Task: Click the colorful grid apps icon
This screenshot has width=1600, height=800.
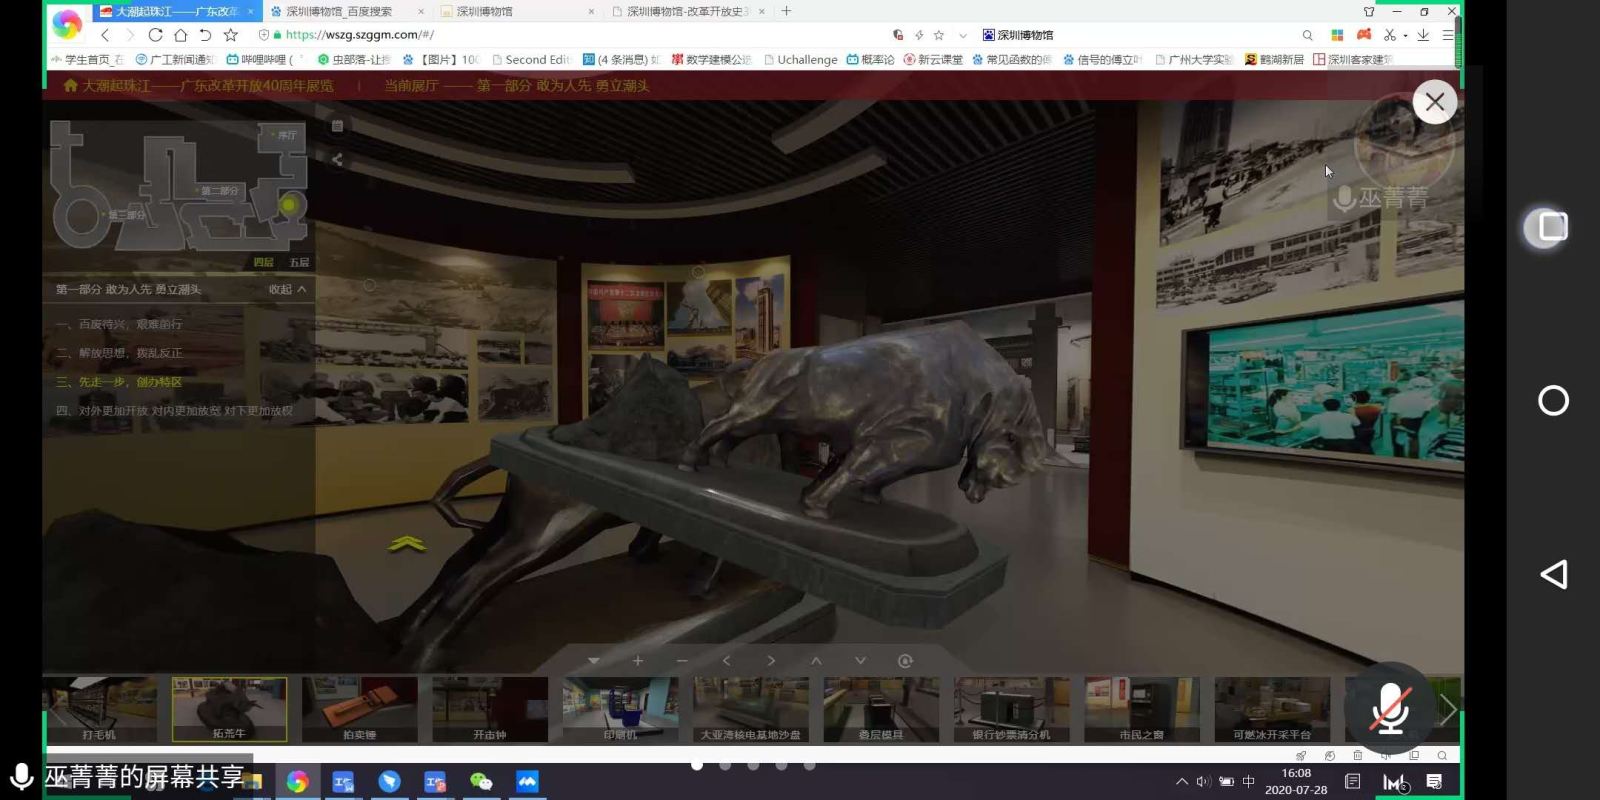Action: click(x=1337, y=35)
